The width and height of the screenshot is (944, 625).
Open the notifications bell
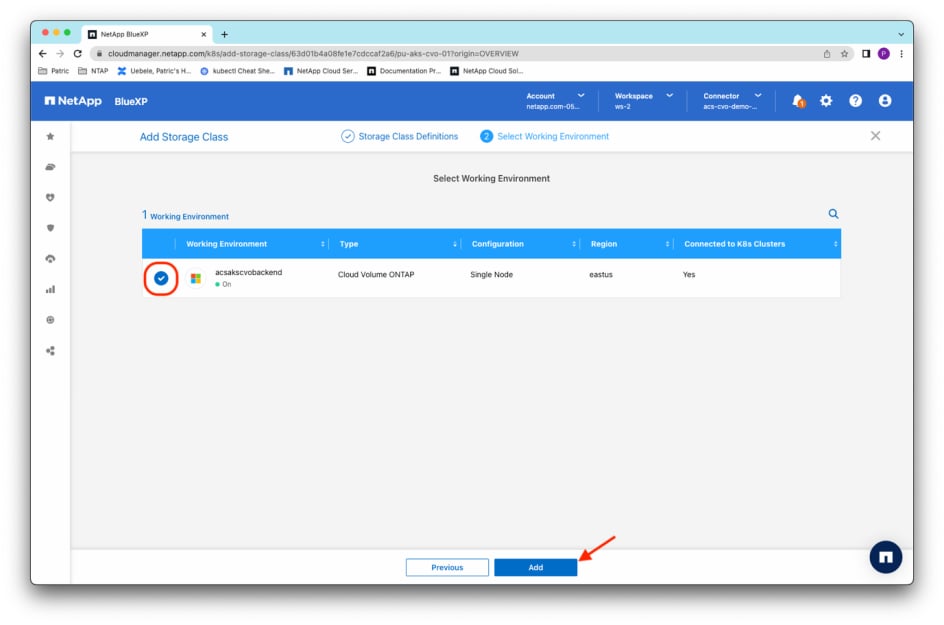[798, 101]
